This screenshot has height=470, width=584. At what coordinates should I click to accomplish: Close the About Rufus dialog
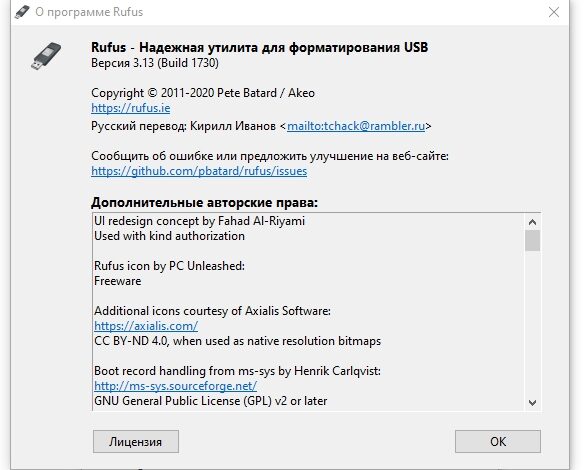554,12
